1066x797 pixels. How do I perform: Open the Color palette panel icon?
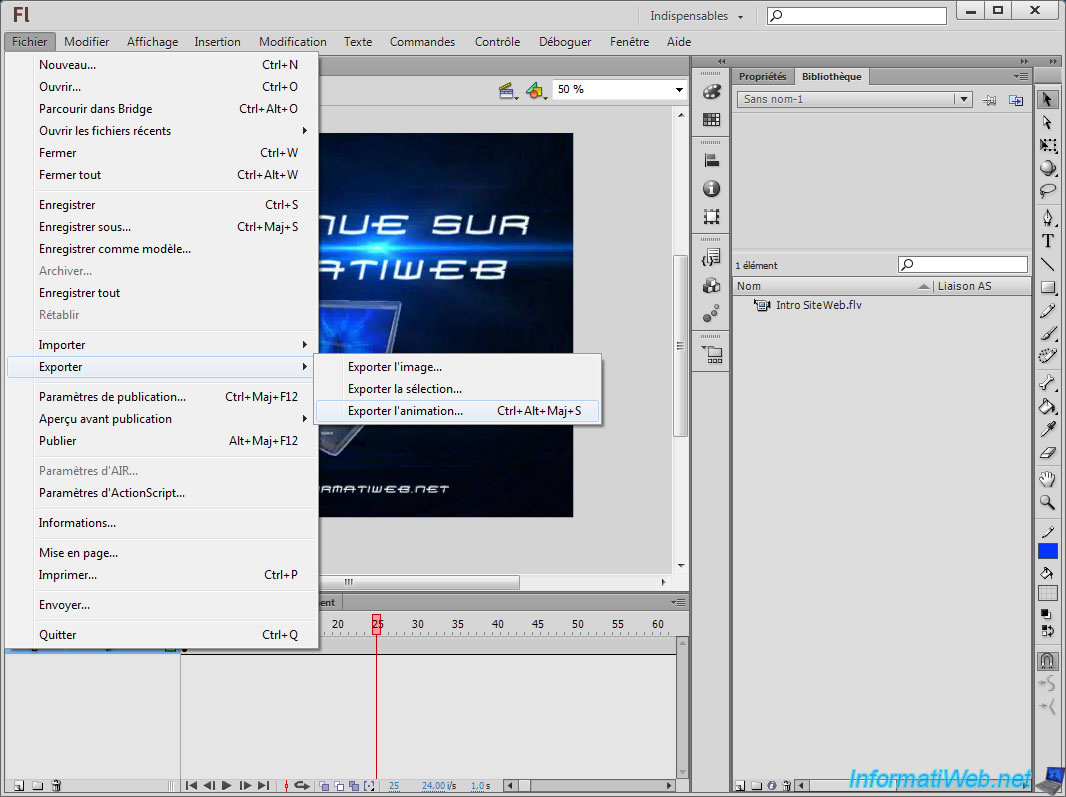point(711,92)
